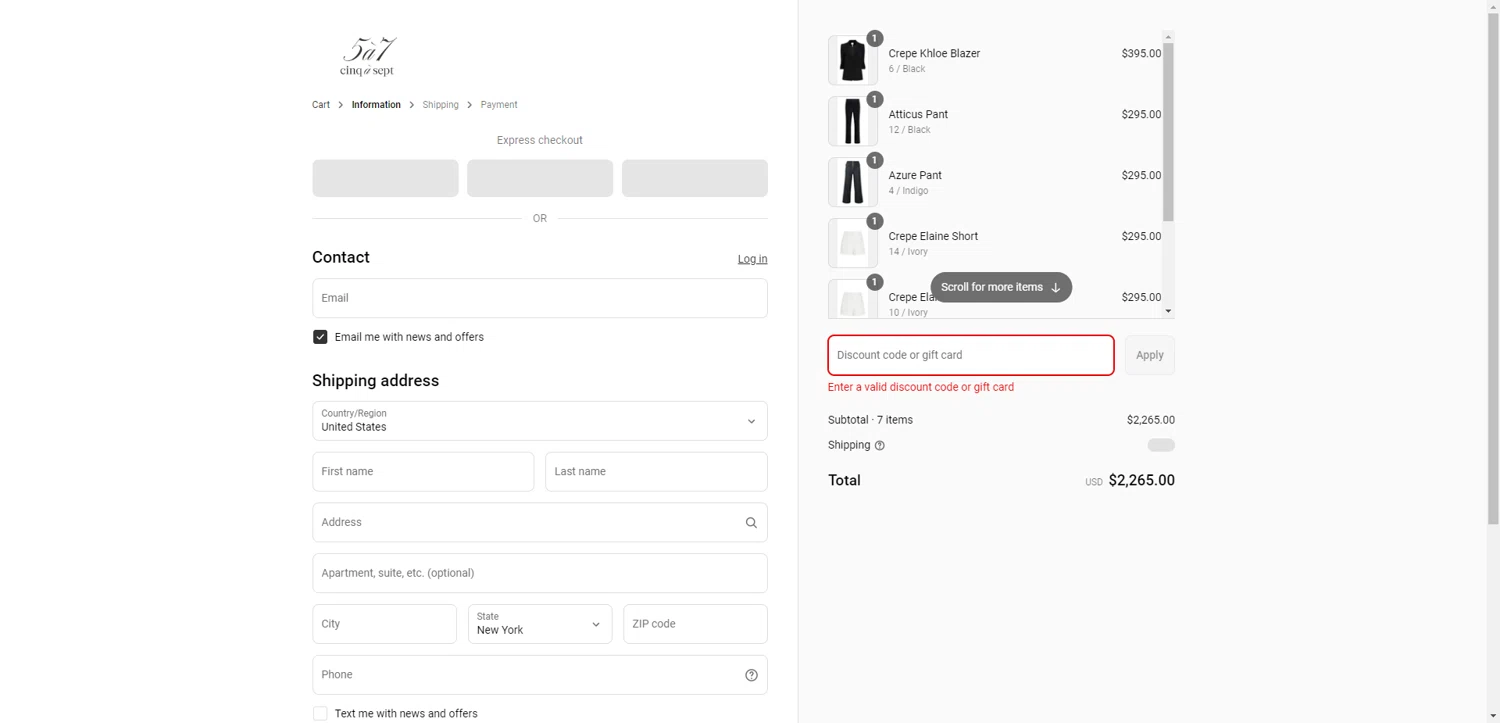Select the Information breadcrumb step
The height and width of the screenshot is (723, 1500).
pos(376,105)
